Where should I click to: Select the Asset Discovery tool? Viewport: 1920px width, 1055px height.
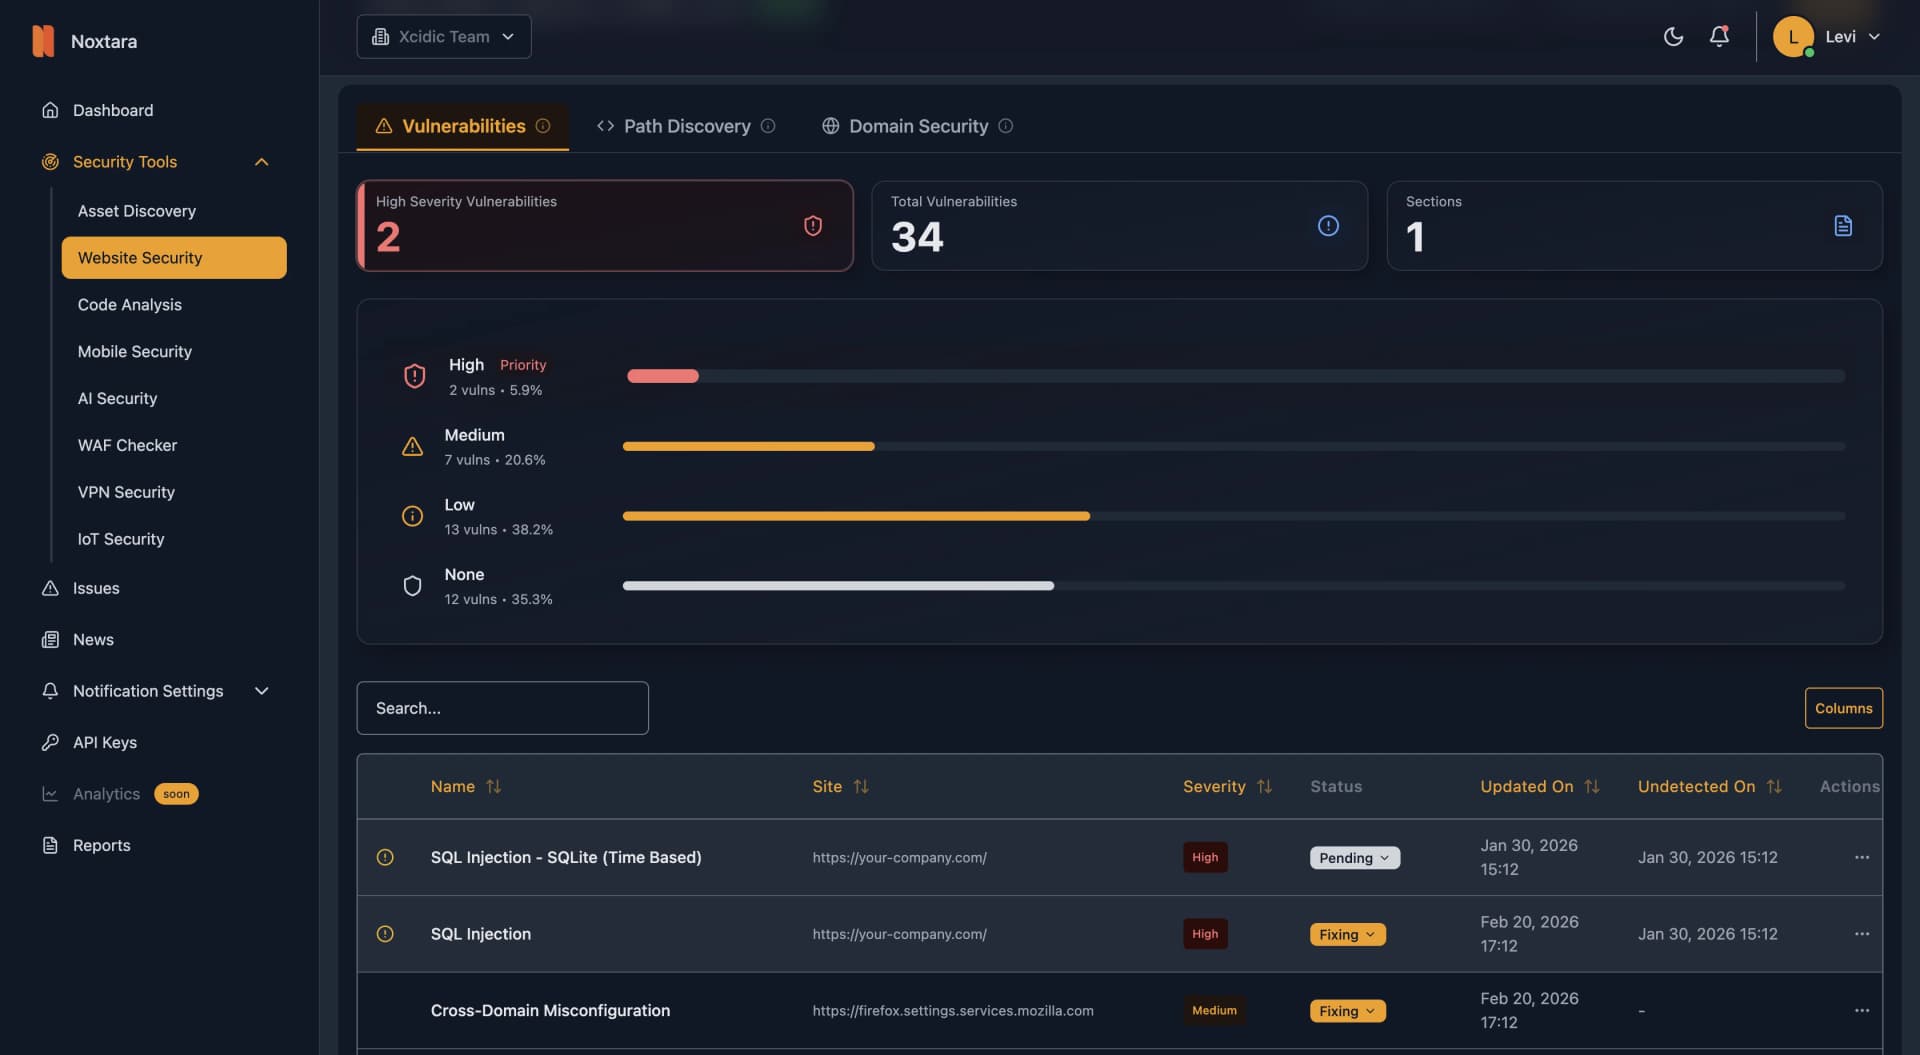137,211
